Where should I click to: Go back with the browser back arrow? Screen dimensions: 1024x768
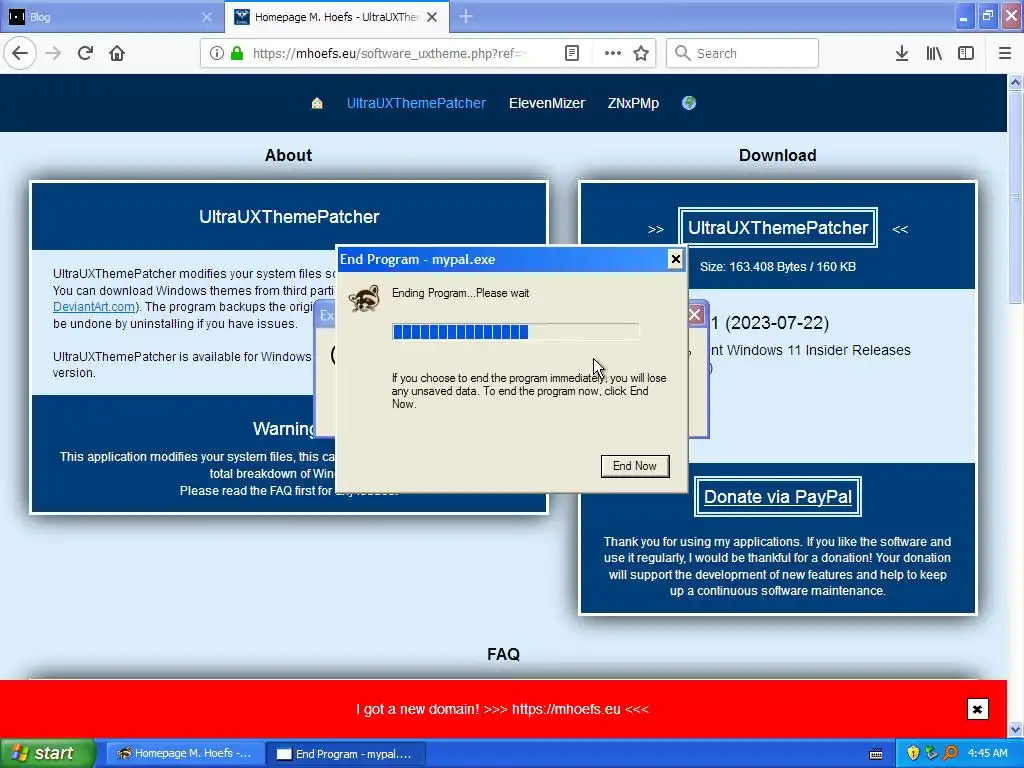(20, 53)
